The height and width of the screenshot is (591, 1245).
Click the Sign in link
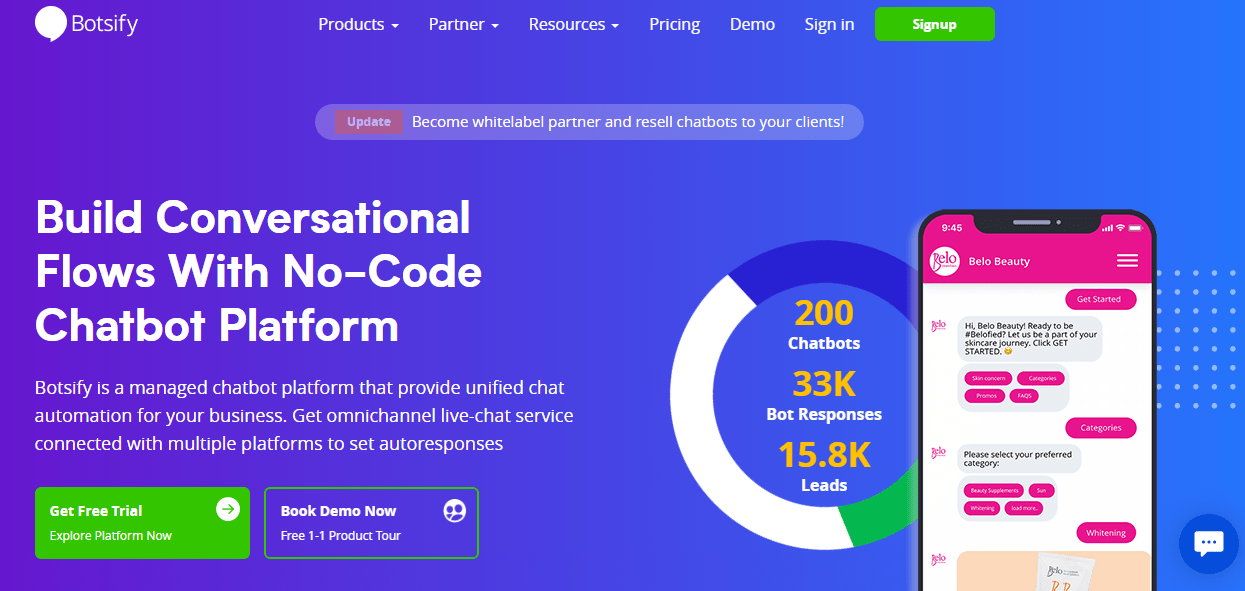829,24
